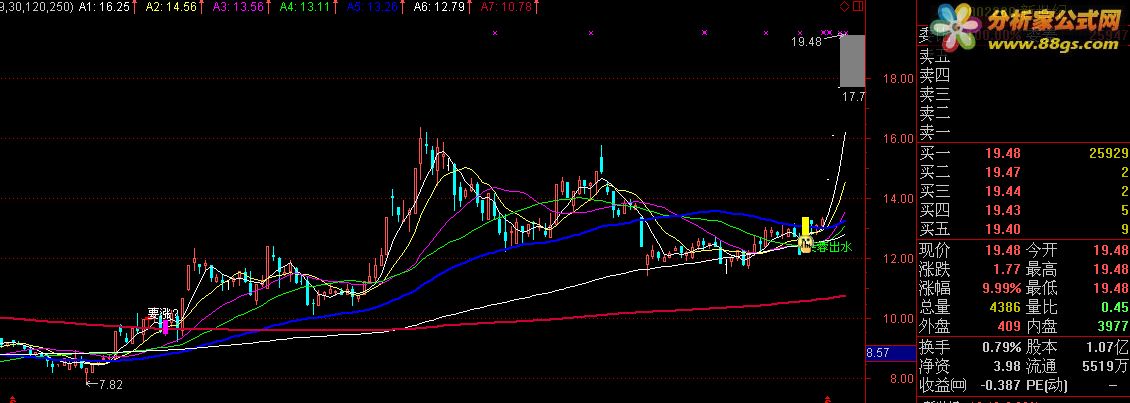1130x403 pixels.
Task: Click the 涨幅 value 9.99%
Action: pos(1001,289)
